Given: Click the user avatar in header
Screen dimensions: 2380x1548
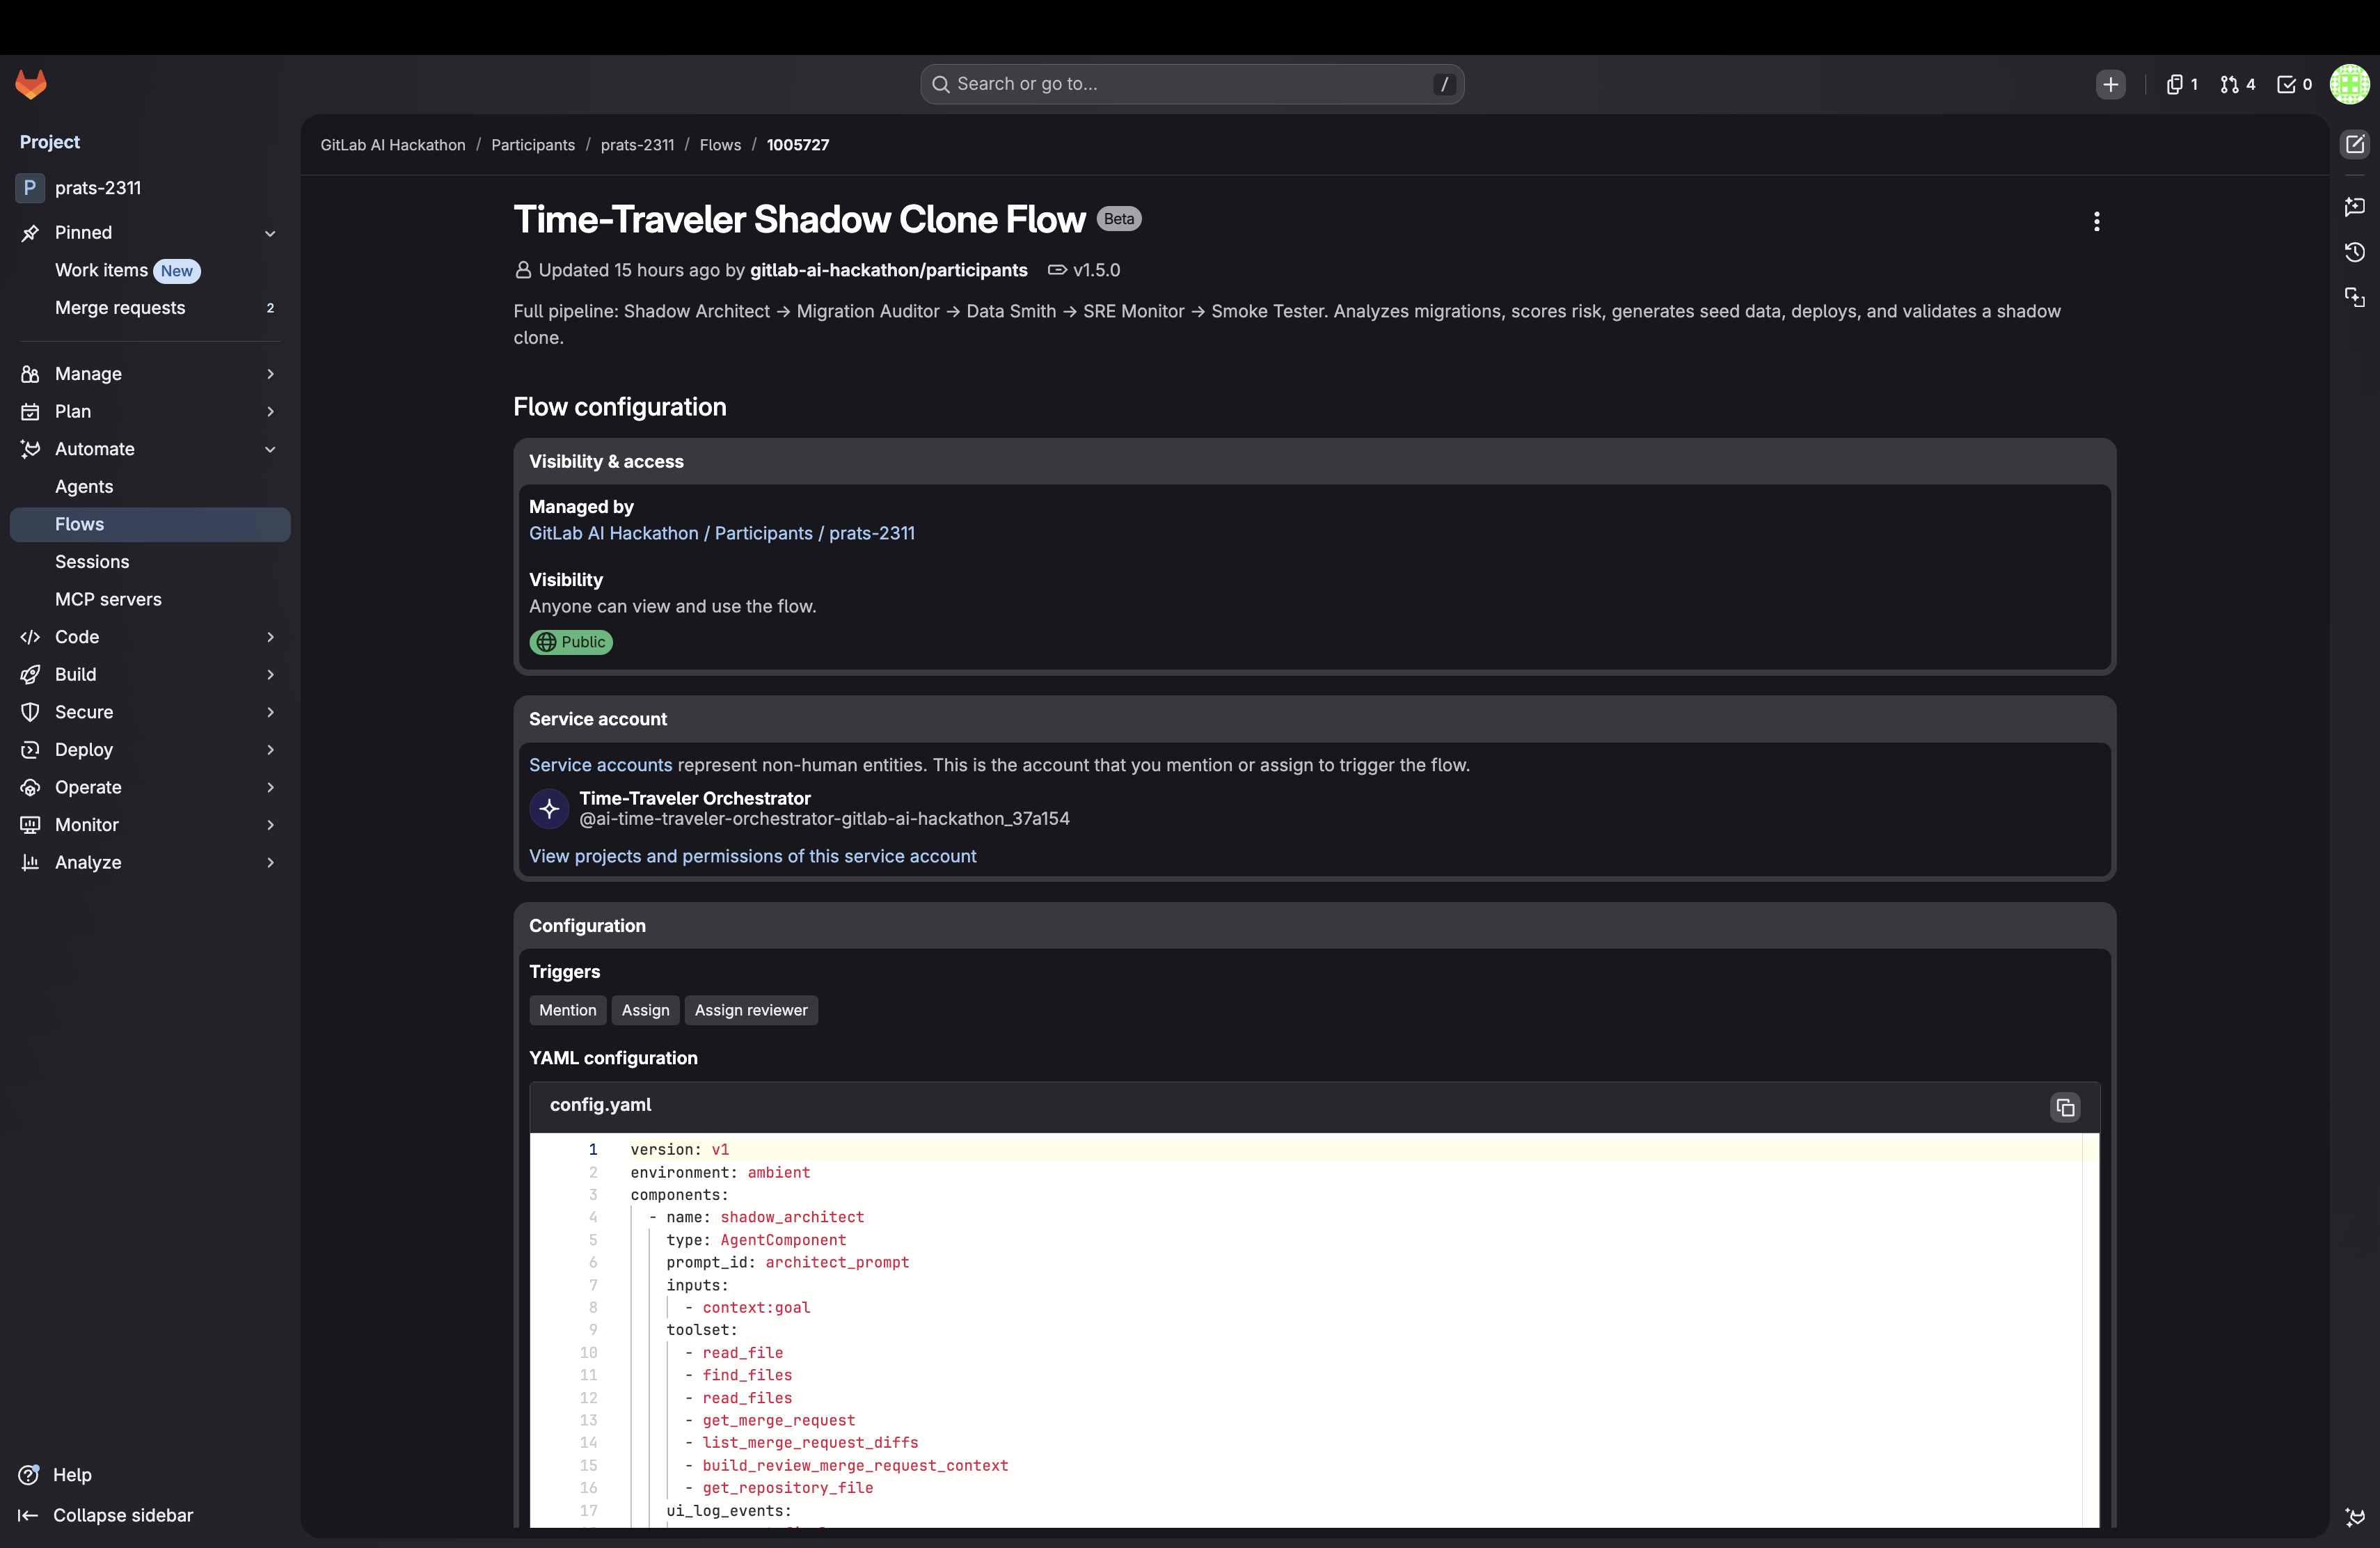Looking at the screenshot, I should coord(2349,85).
